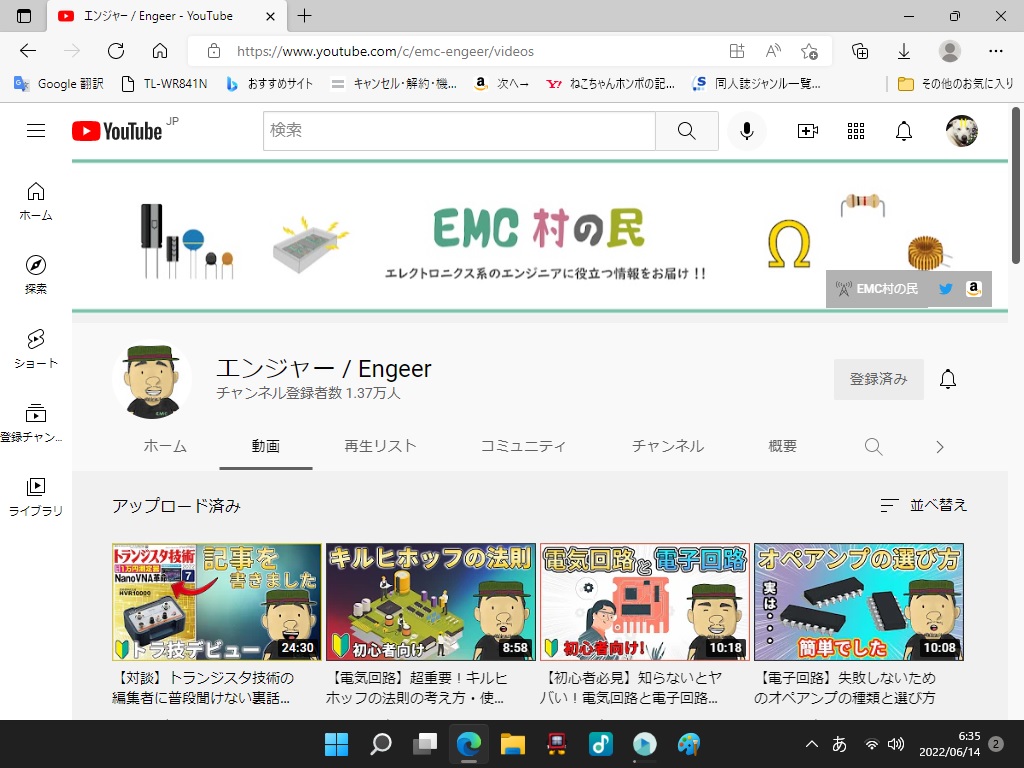Image resolution: width=1024 pixels, height=768 pixels.
Task: Open a new browser tab
Action: [x=304, y=16]
